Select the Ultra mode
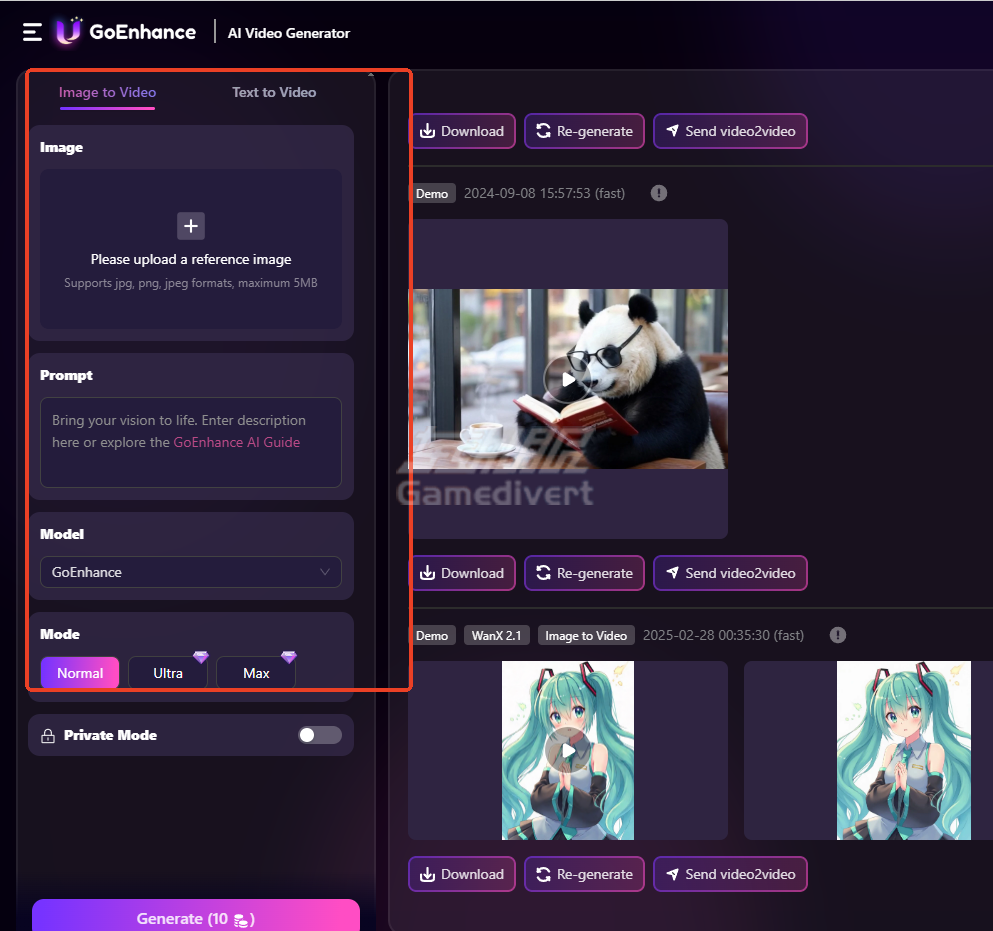The width and height of the screenshot is (993, 931). pyautogui.click(x=168, y=673)
